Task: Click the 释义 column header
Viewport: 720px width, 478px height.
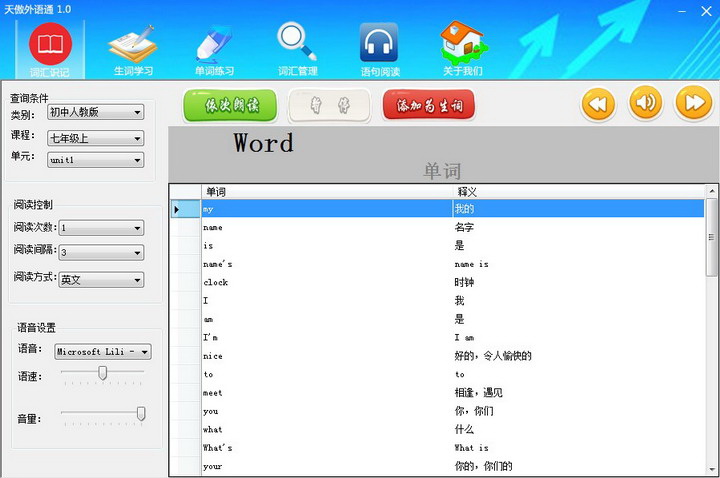Action: tap(467, 191)
